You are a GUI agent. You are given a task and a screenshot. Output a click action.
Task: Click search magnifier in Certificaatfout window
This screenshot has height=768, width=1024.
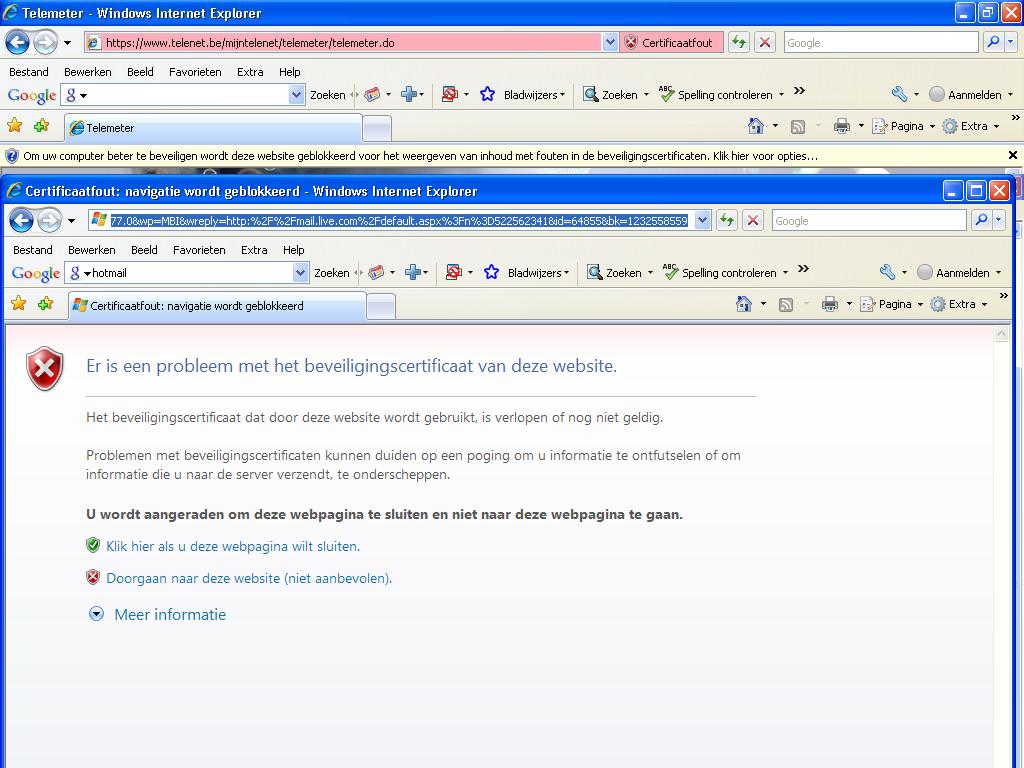coord(980,220)
